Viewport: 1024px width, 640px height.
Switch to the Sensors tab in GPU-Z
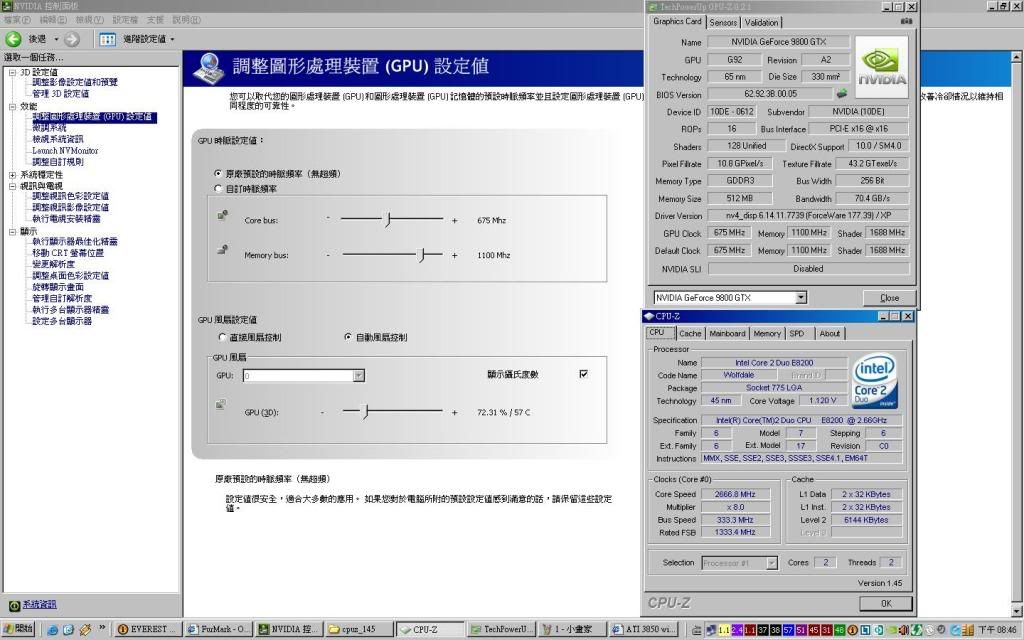click(x=723, y=22)
